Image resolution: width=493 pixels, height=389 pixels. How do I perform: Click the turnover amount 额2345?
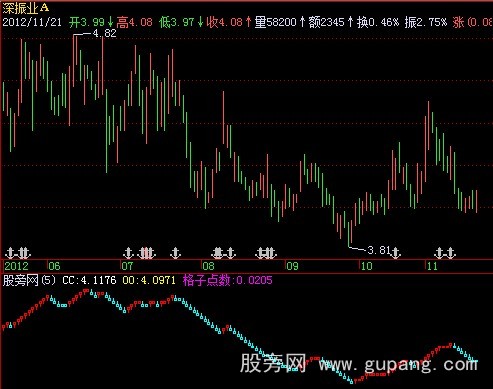(326, 22)
